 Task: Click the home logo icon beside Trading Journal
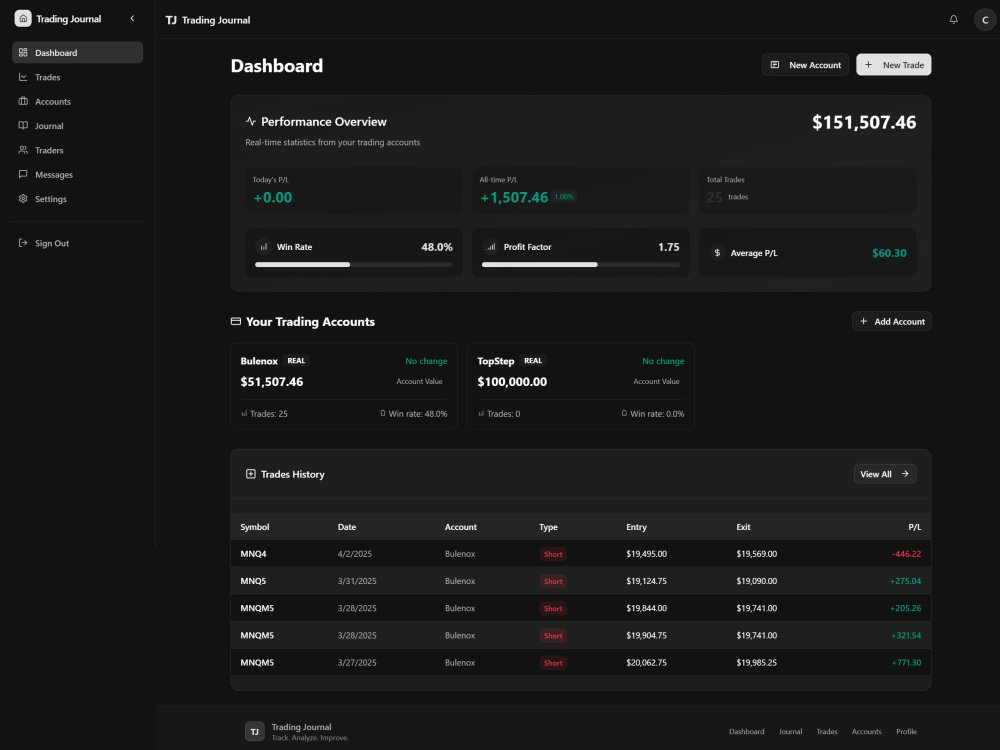coord(23,18)
